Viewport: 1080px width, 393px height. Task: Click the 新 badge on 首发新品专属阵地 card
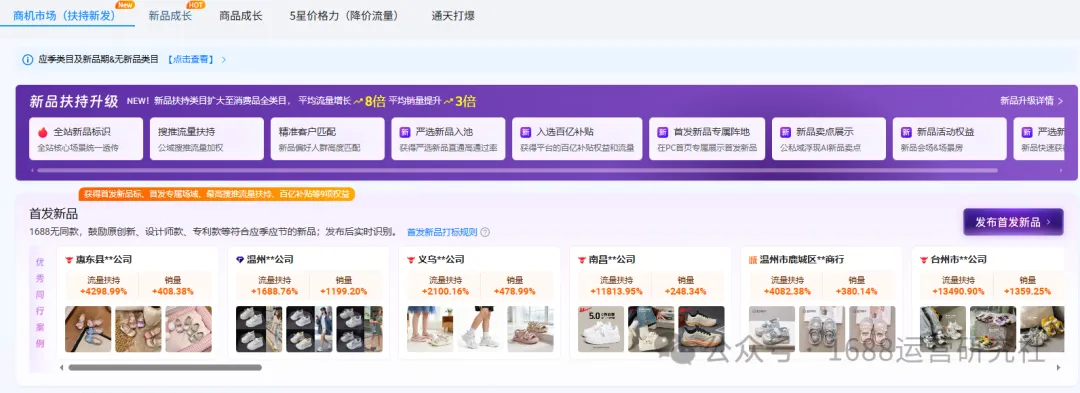pyautogui.click(x=663, y=131)
